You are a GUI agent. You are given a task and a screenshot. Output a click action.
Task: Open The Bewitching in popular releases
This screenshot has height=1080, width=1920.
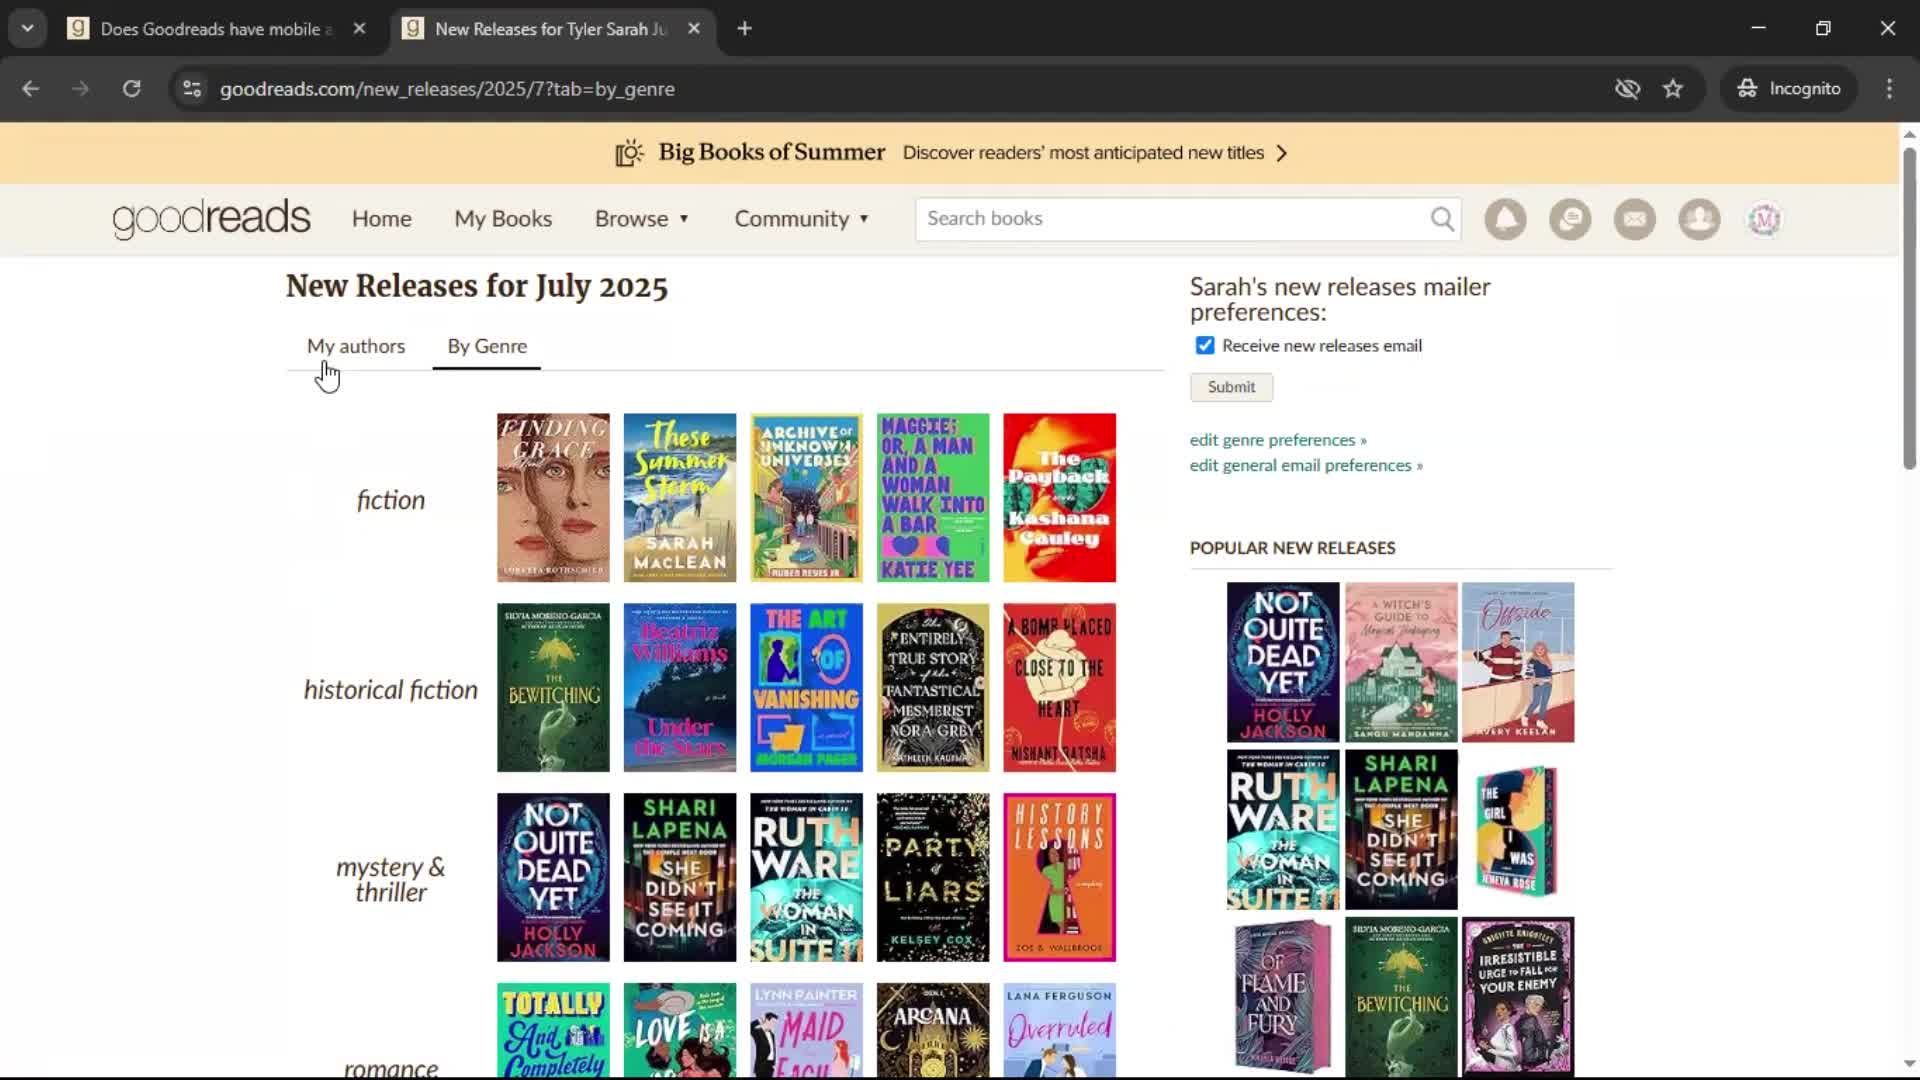coord(1401,997)
